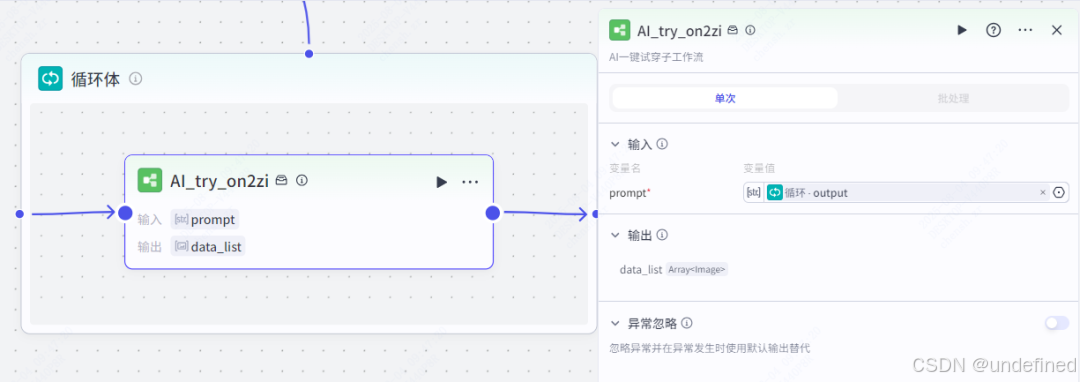Screen dimensions: 1080x382
Task: Collapse the 输出 section
Action: coord(615,235)
